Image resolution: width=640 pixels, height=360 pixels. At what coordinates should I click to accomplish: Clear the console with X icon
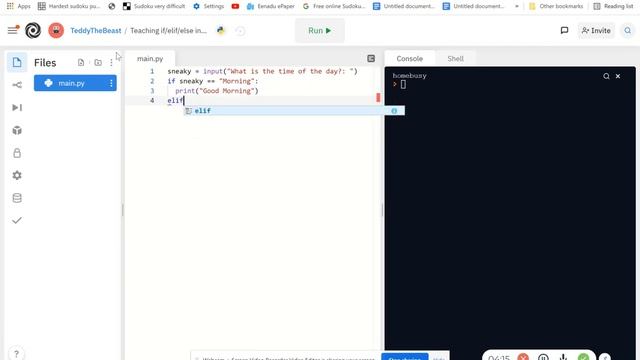coord(618,76)
